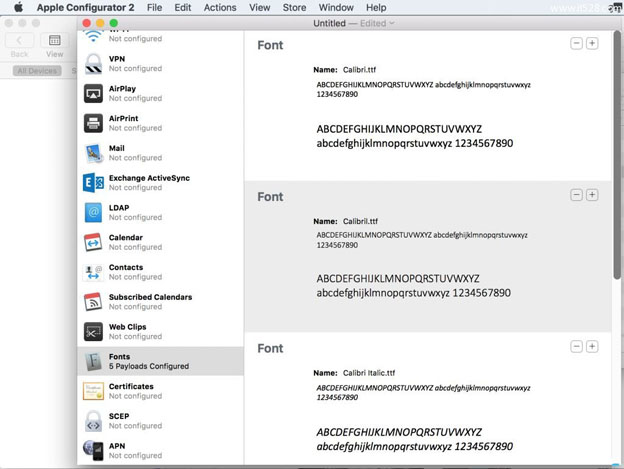The width and height of the screenshot is (624, 469).
Task: Select the Exchange ActiveSync icon
Action: [94, 183]
